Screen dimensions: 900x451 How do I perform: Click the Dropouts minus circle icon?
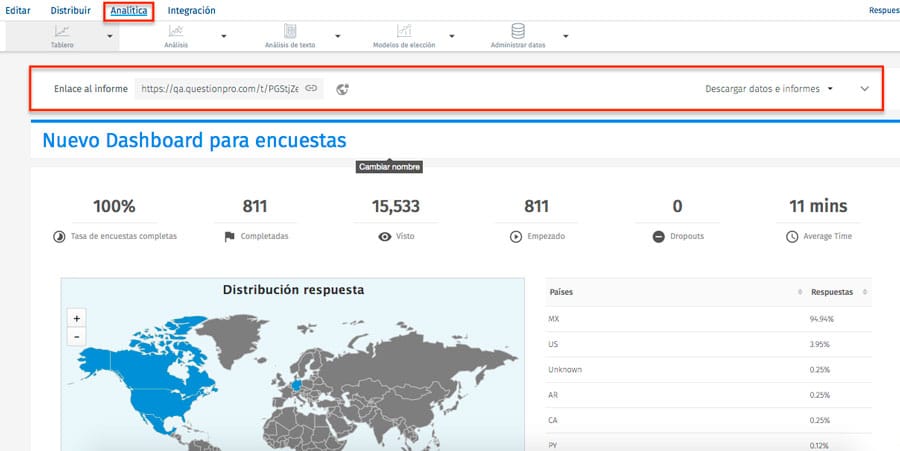coord(658,236)
